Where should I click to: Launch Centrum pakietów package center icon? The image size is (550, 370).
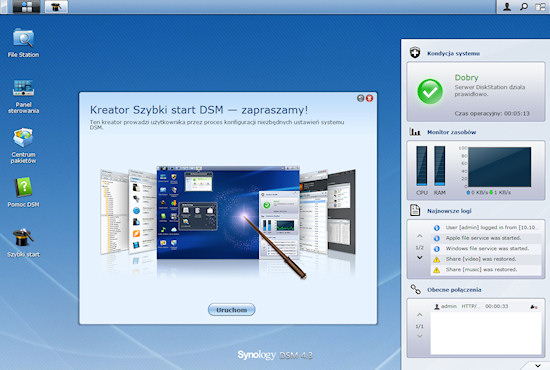click(23, 145)
